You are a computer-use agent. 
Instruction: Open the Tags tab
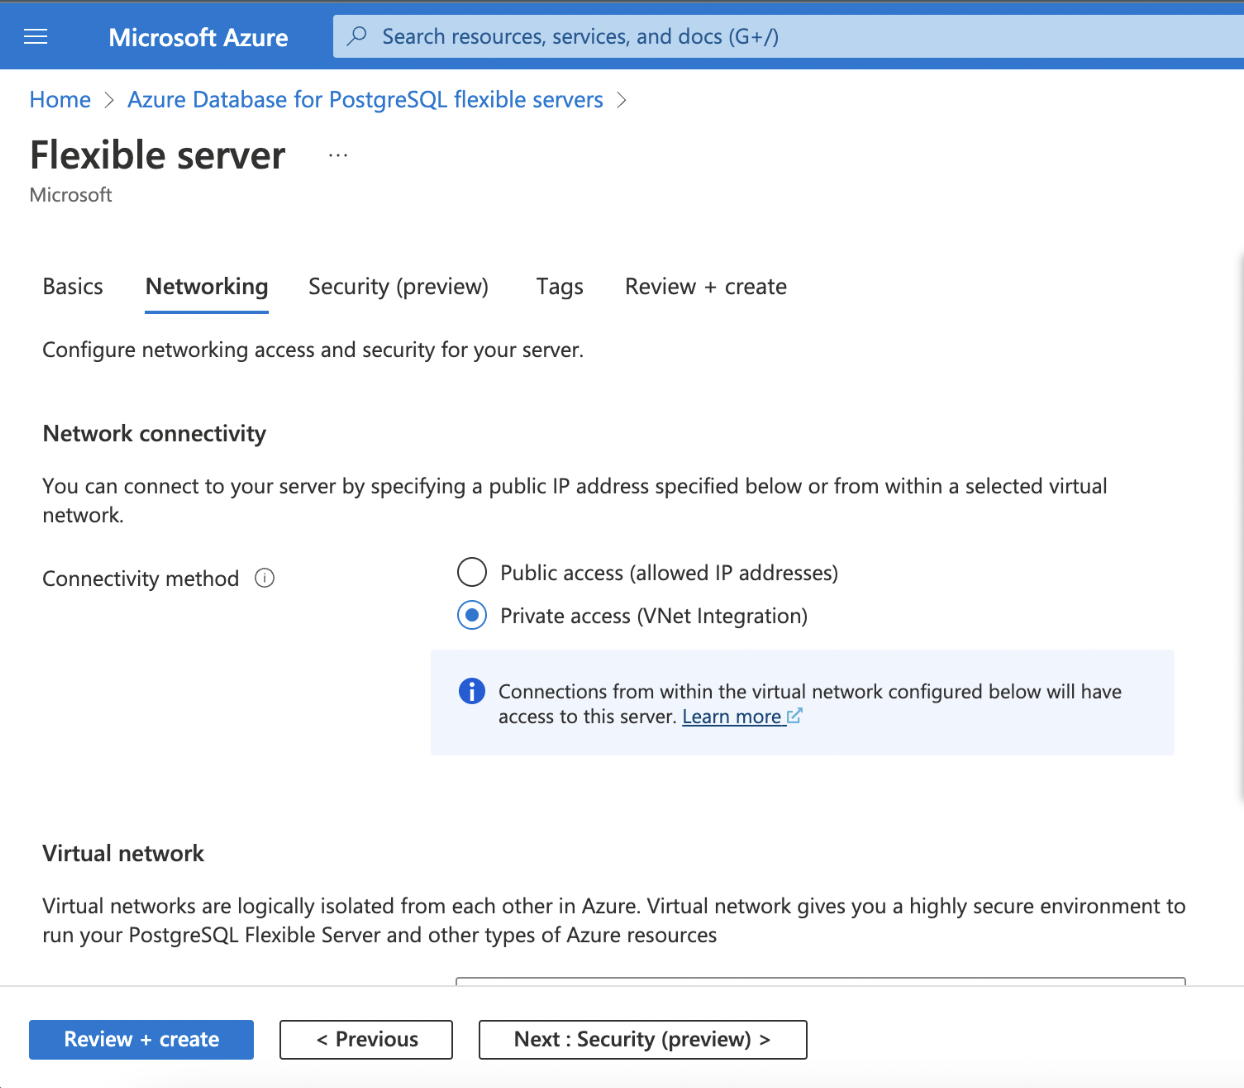click(560, 287)
